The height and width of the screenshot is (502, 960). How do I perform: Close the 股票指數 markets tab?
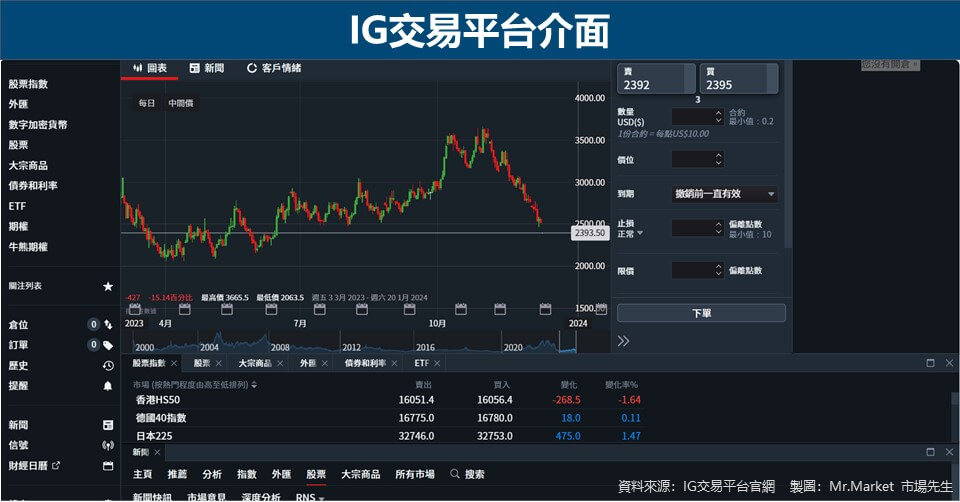174,364
